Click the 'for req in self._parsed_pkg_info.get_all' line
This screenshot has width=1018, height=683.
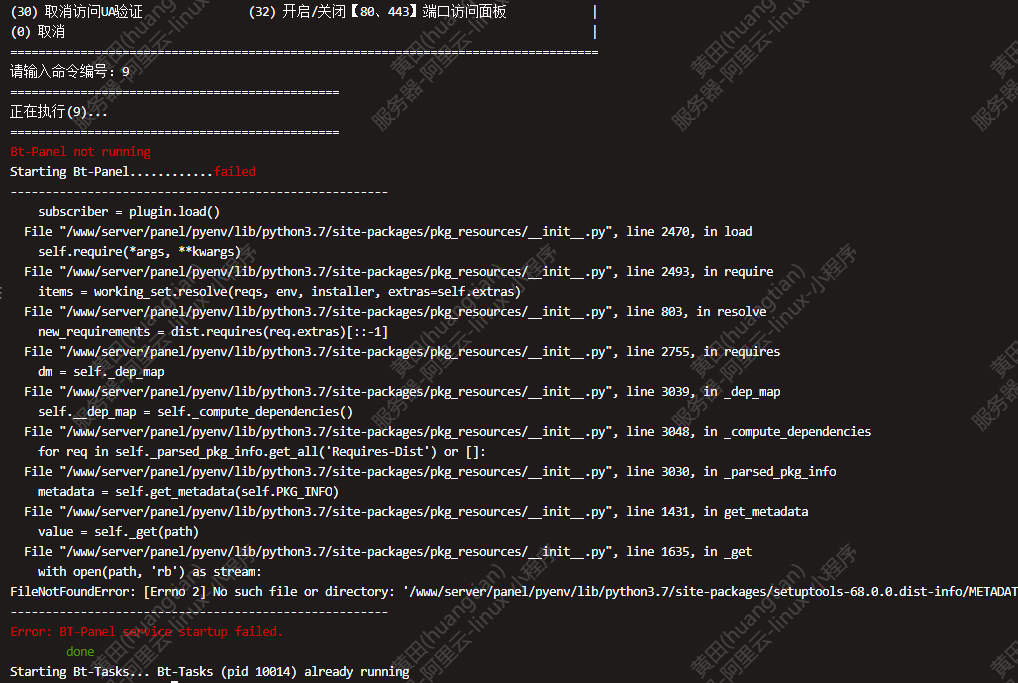coord(262,452)
